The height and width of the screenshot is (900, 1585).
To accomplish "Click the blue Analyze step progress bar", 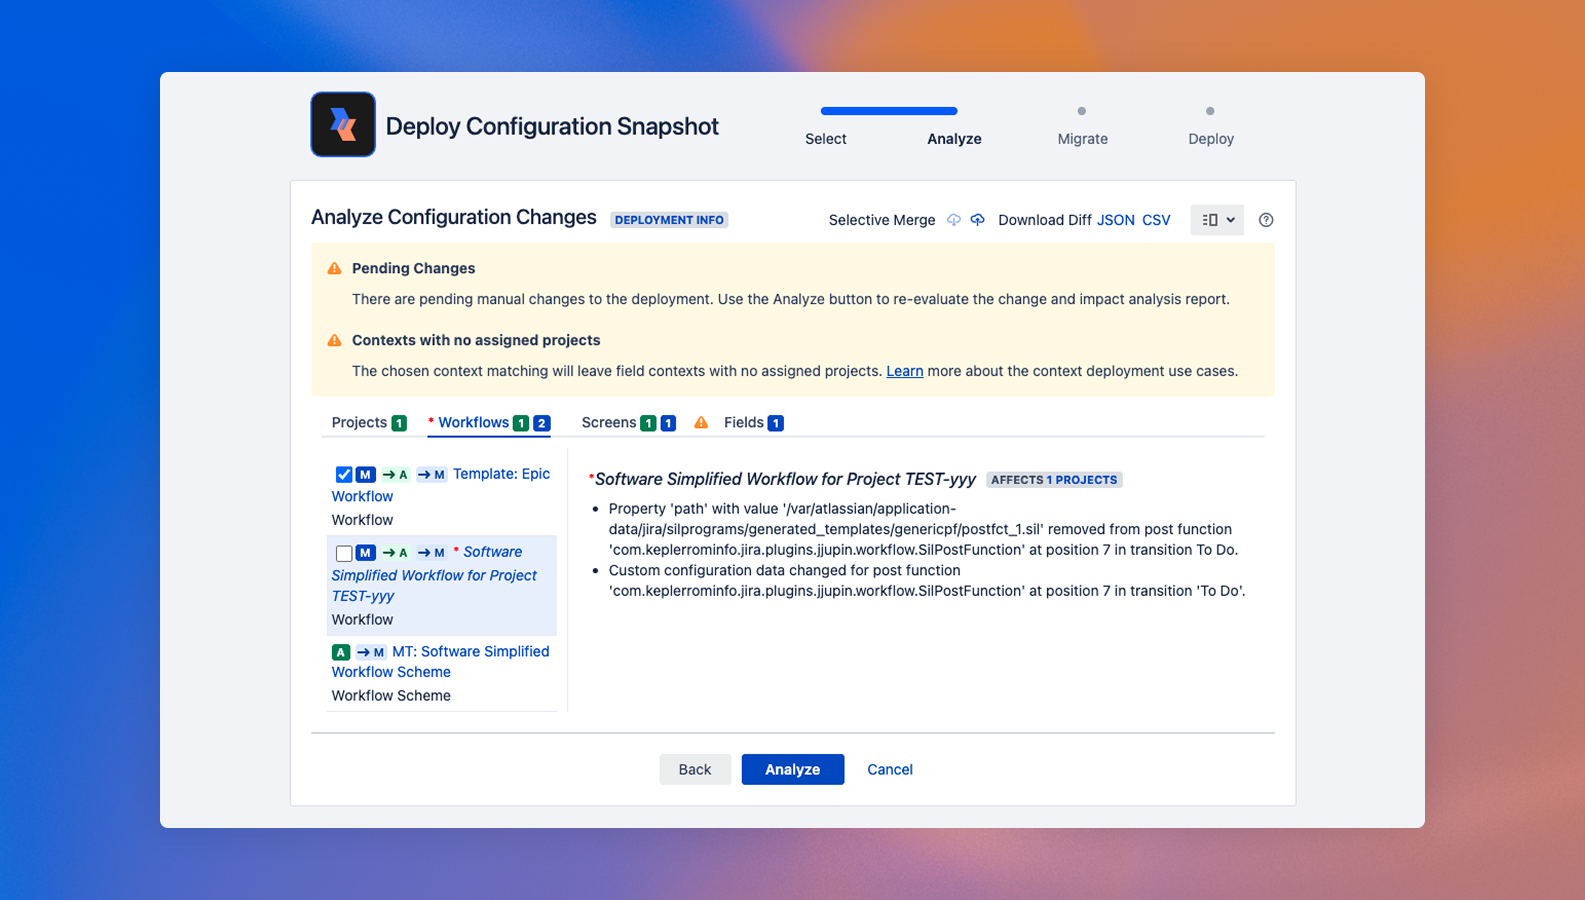I will (x=889, y=111).
